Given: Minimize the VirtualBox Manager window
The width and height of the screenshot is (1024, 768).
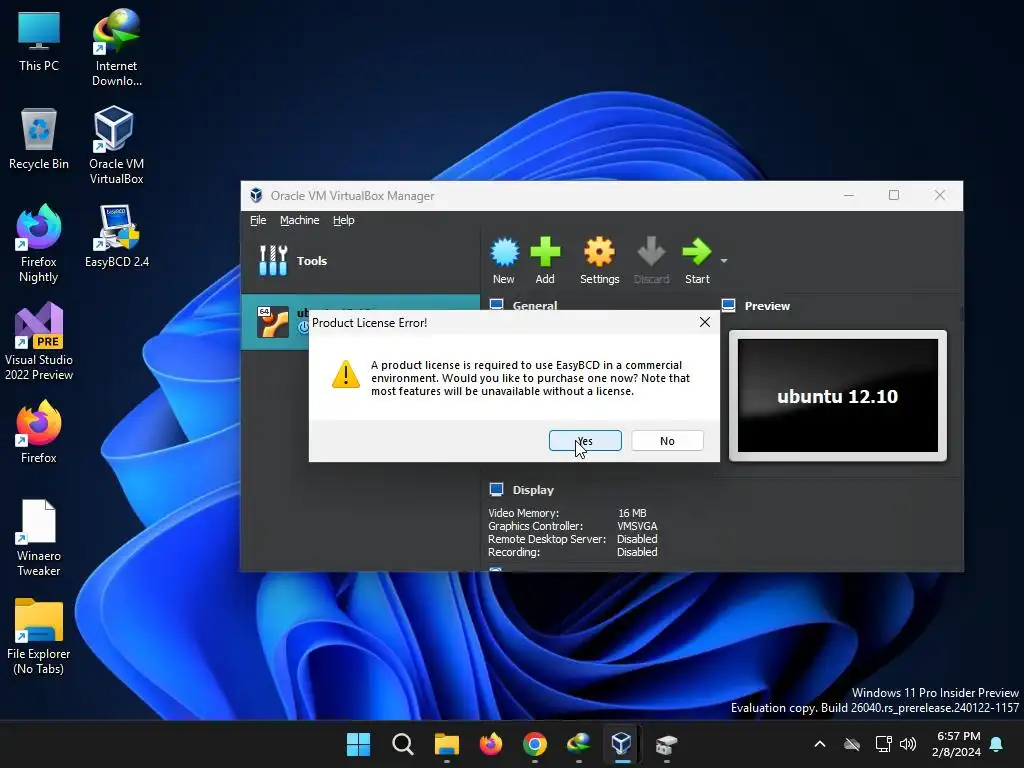Looking at the screenshot, I should [x=848, y=195].
